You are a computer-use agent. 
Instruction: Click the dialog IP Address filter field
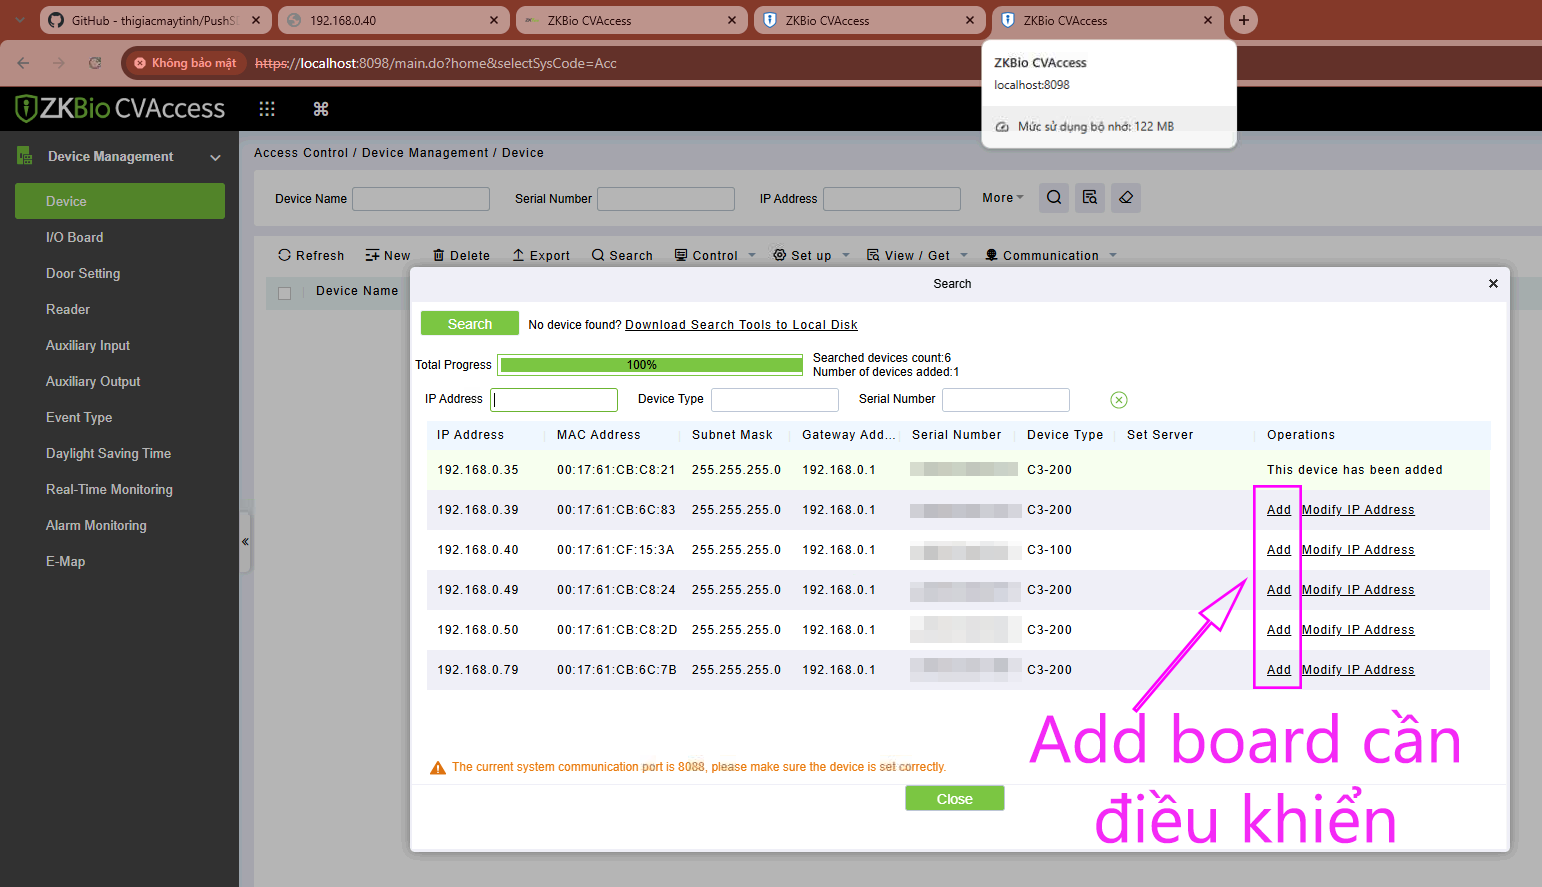coord(554,400)
